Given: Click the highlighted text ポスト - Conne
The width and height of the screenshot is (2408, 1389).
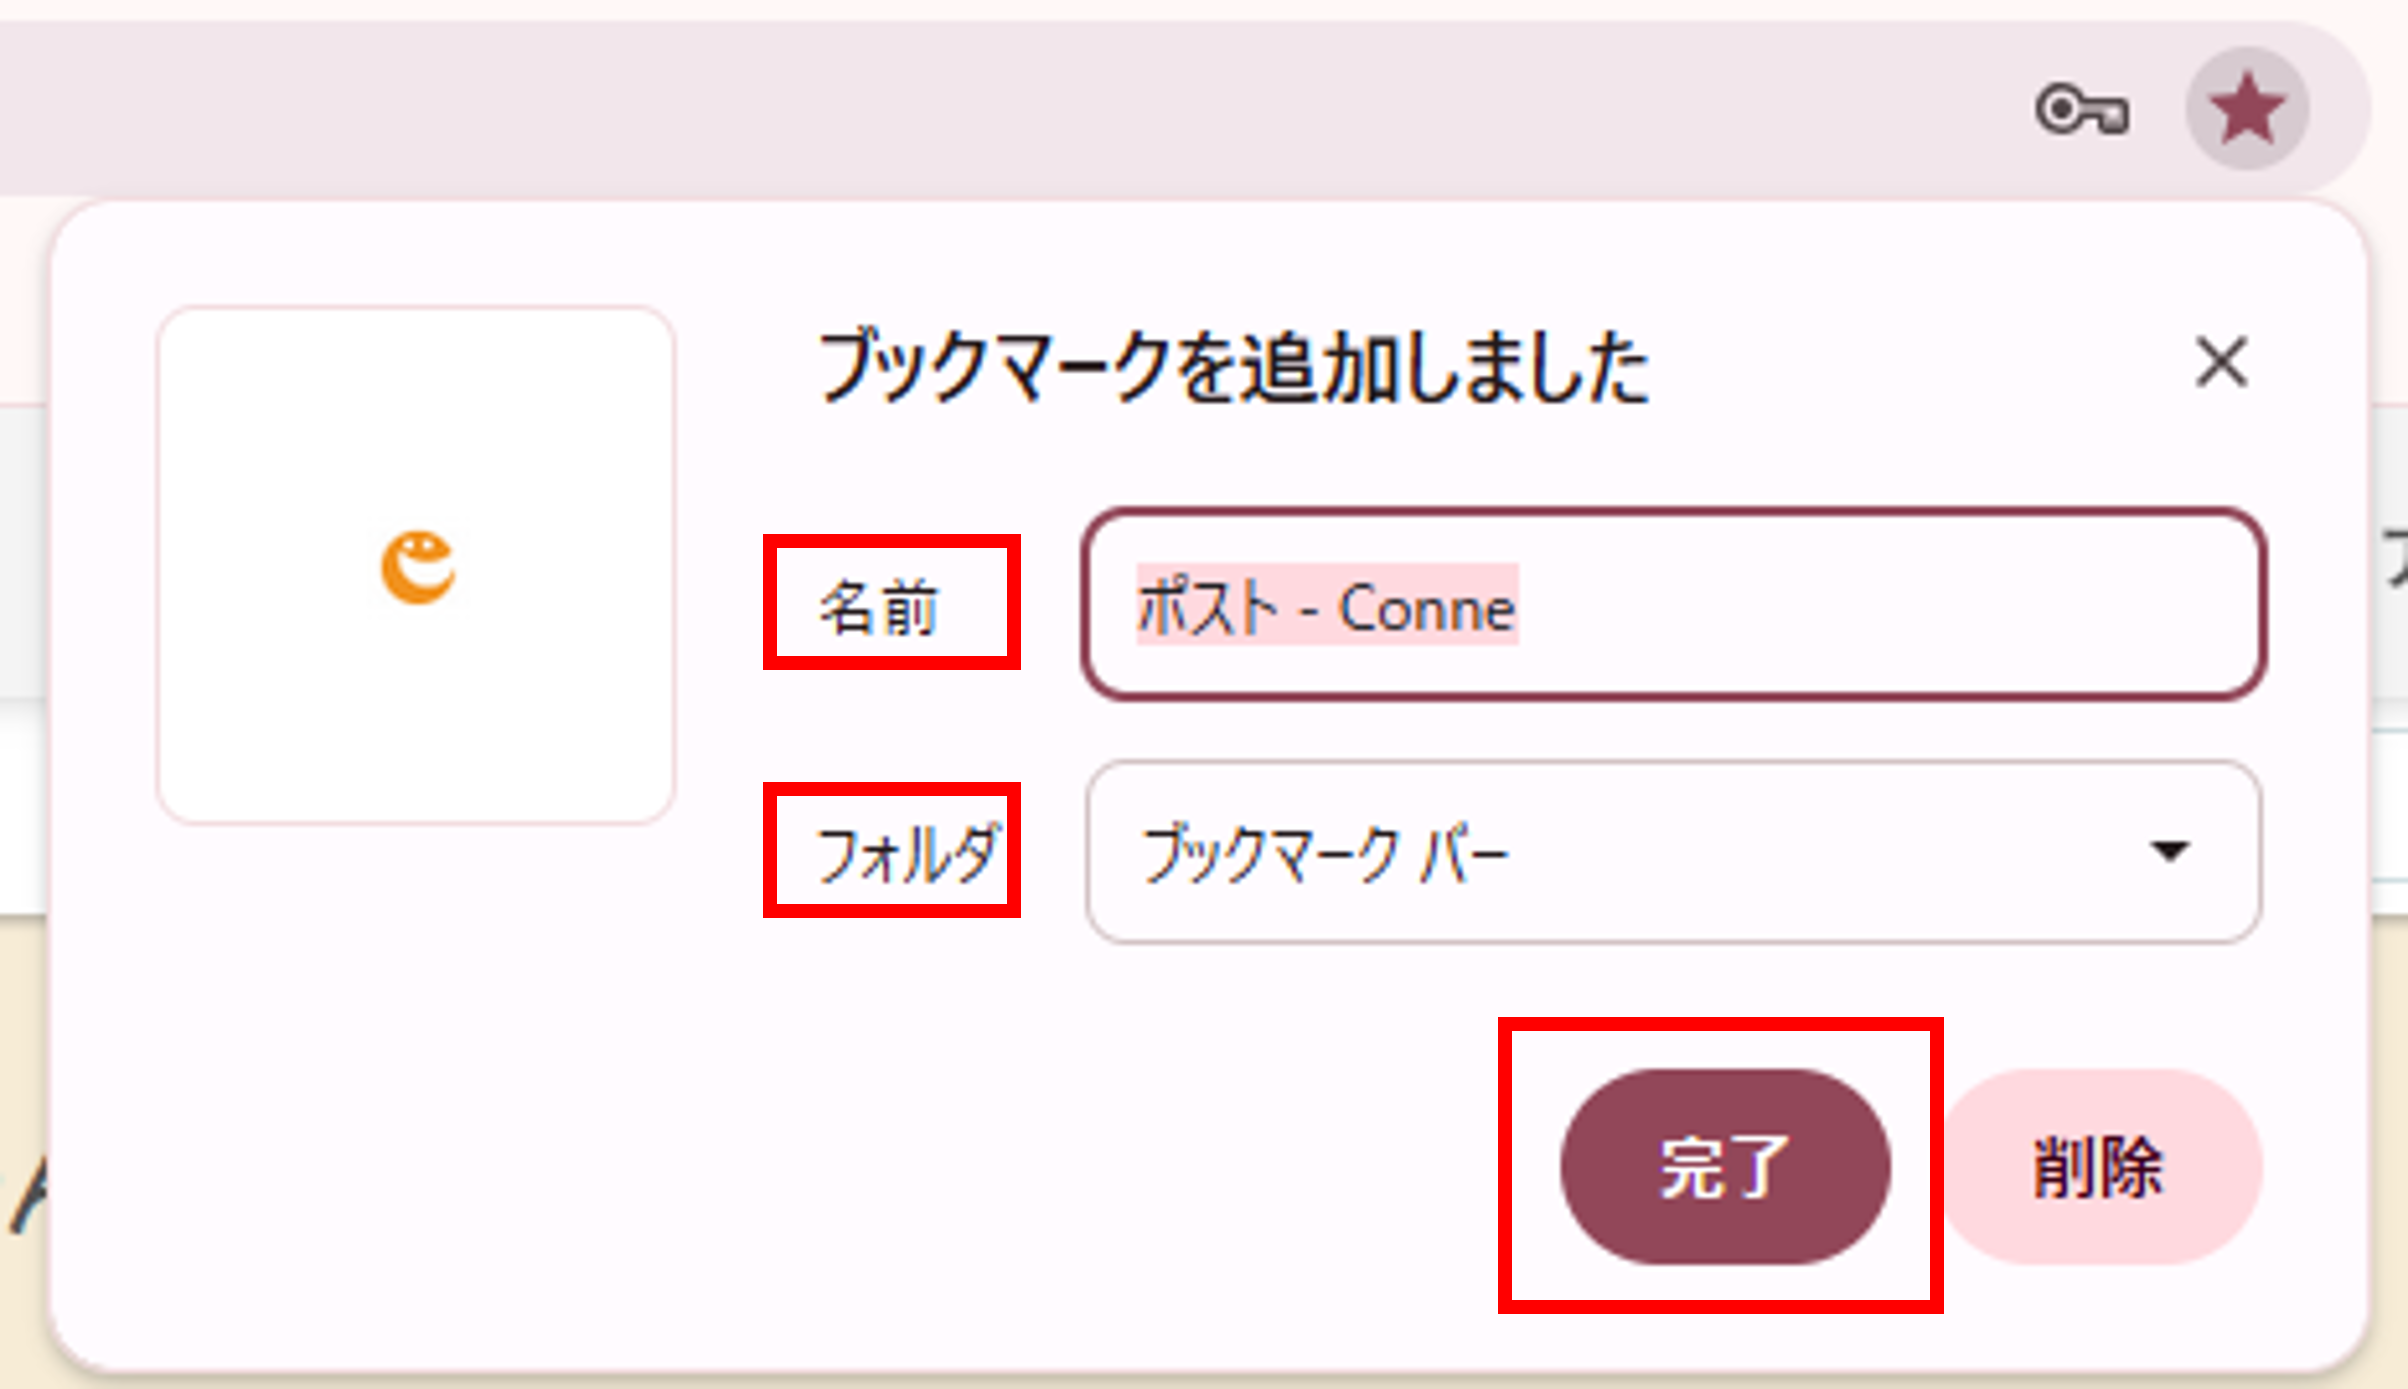Looking at the screenshot, I should point(1327,606).
